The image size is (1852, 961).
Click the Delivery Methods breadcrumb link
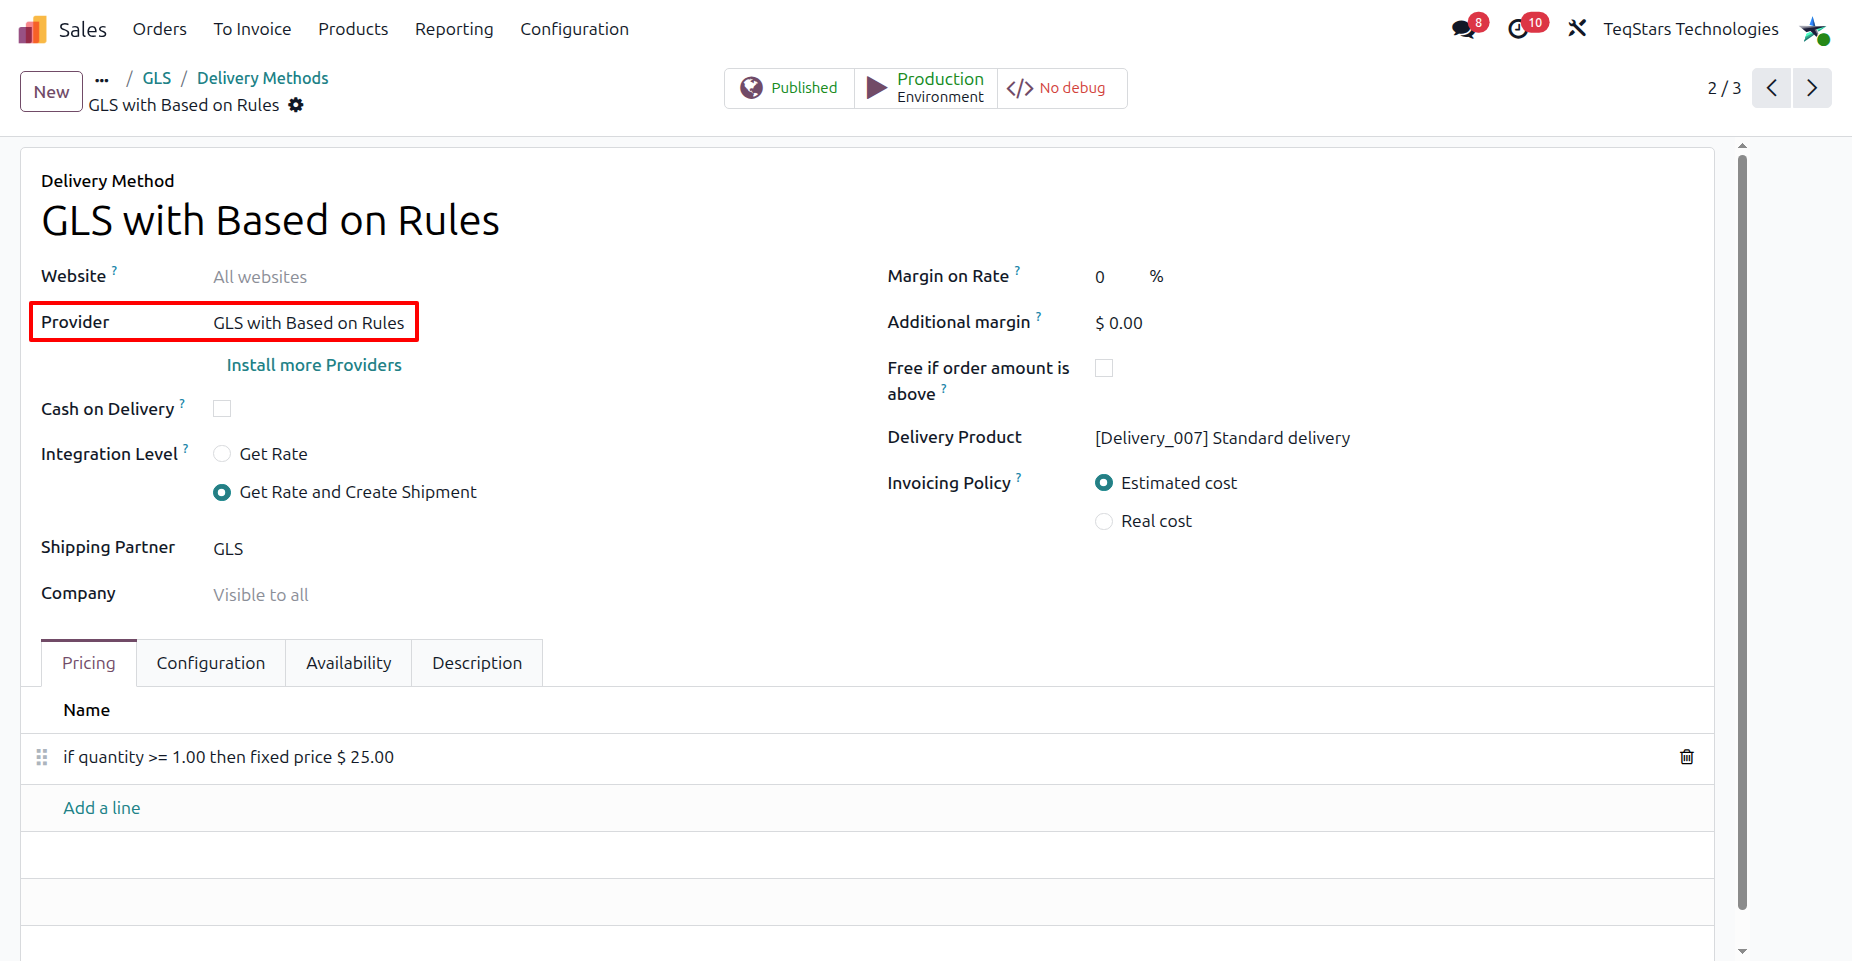tap(263, 78)
